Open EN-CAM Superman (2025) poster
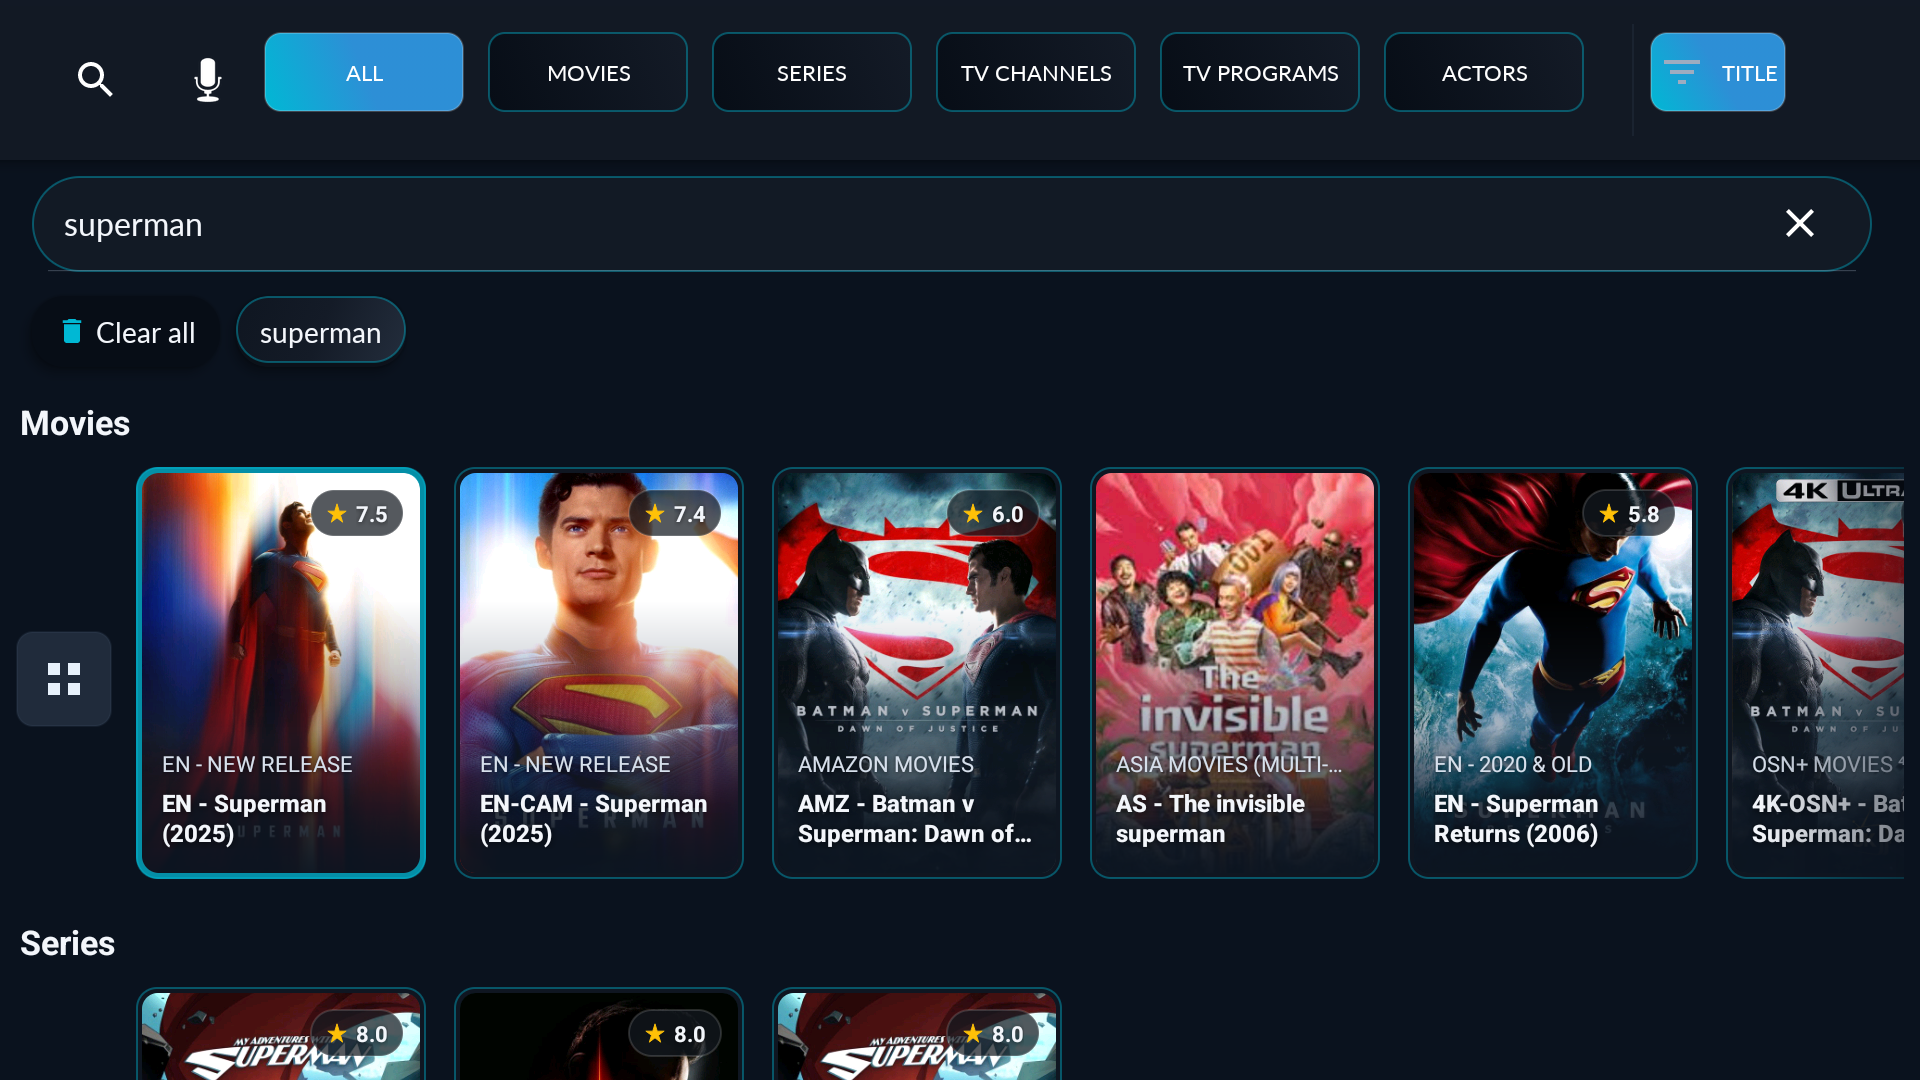Viewport: 1920px width, 1080px height. click(x=599, y=673)
